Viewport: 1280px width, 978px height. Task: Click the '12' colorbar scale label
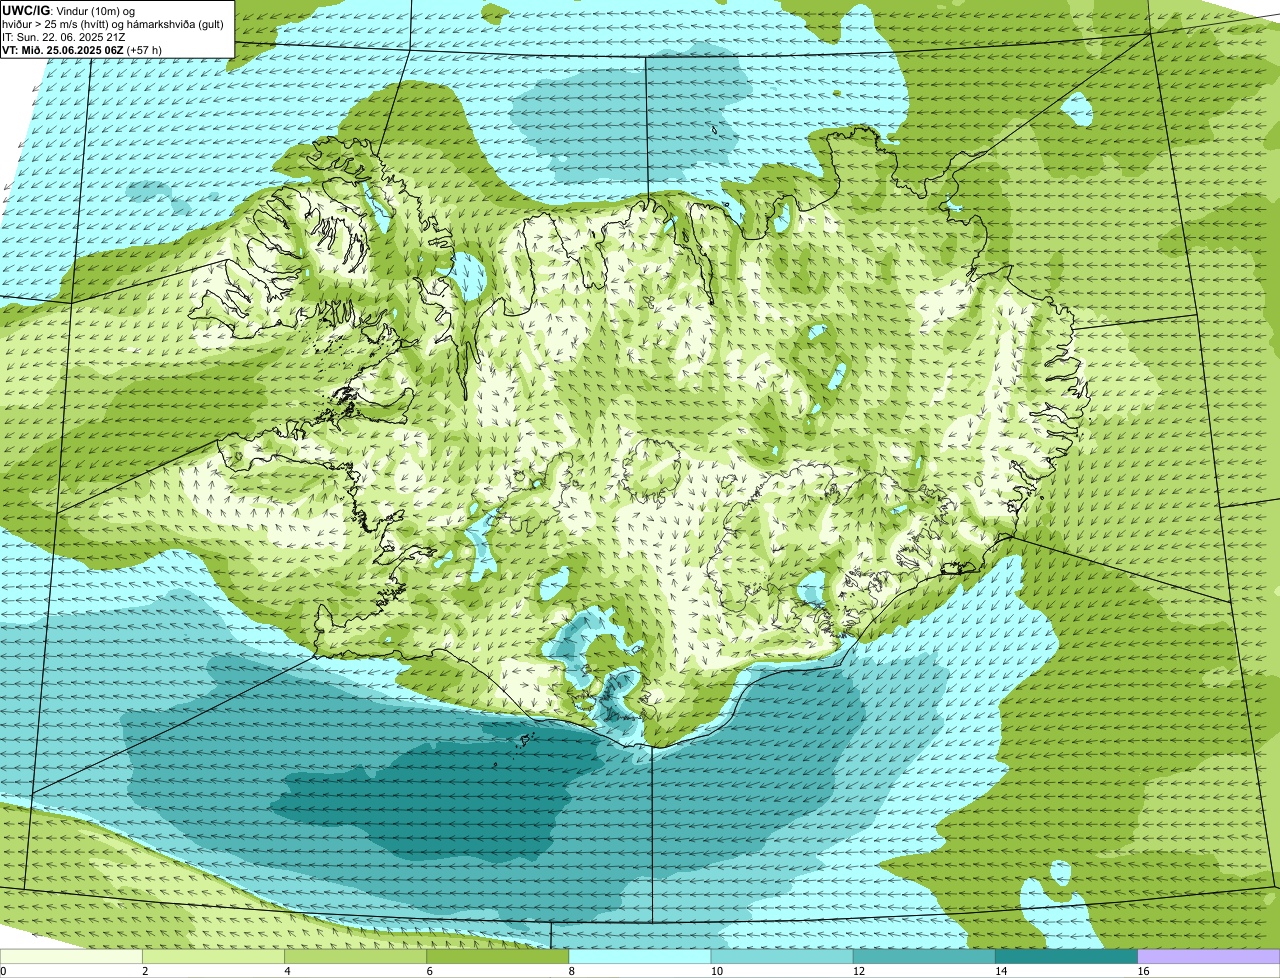point(858,971)
